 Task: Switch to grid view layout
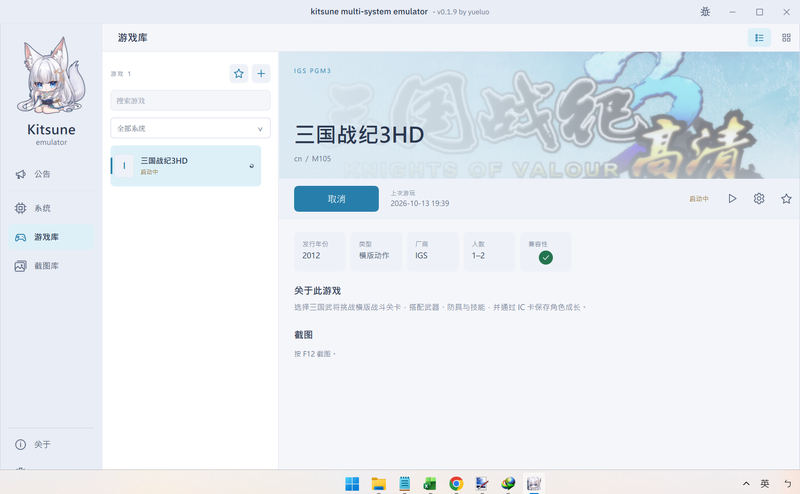(x=786, y=38)
